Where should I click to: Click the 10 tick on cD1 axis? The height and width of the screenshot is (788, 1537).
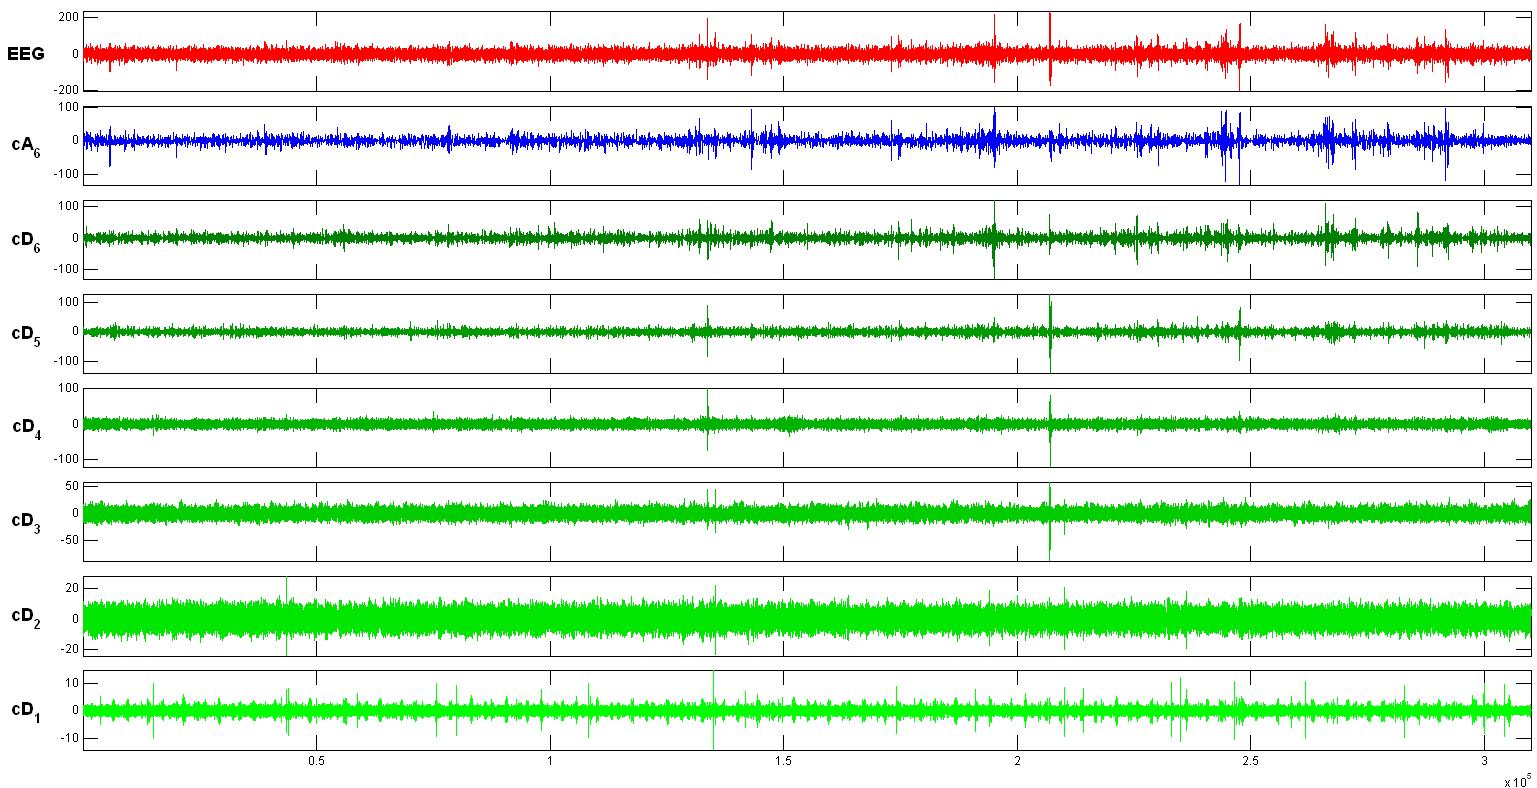coord(72,683)
